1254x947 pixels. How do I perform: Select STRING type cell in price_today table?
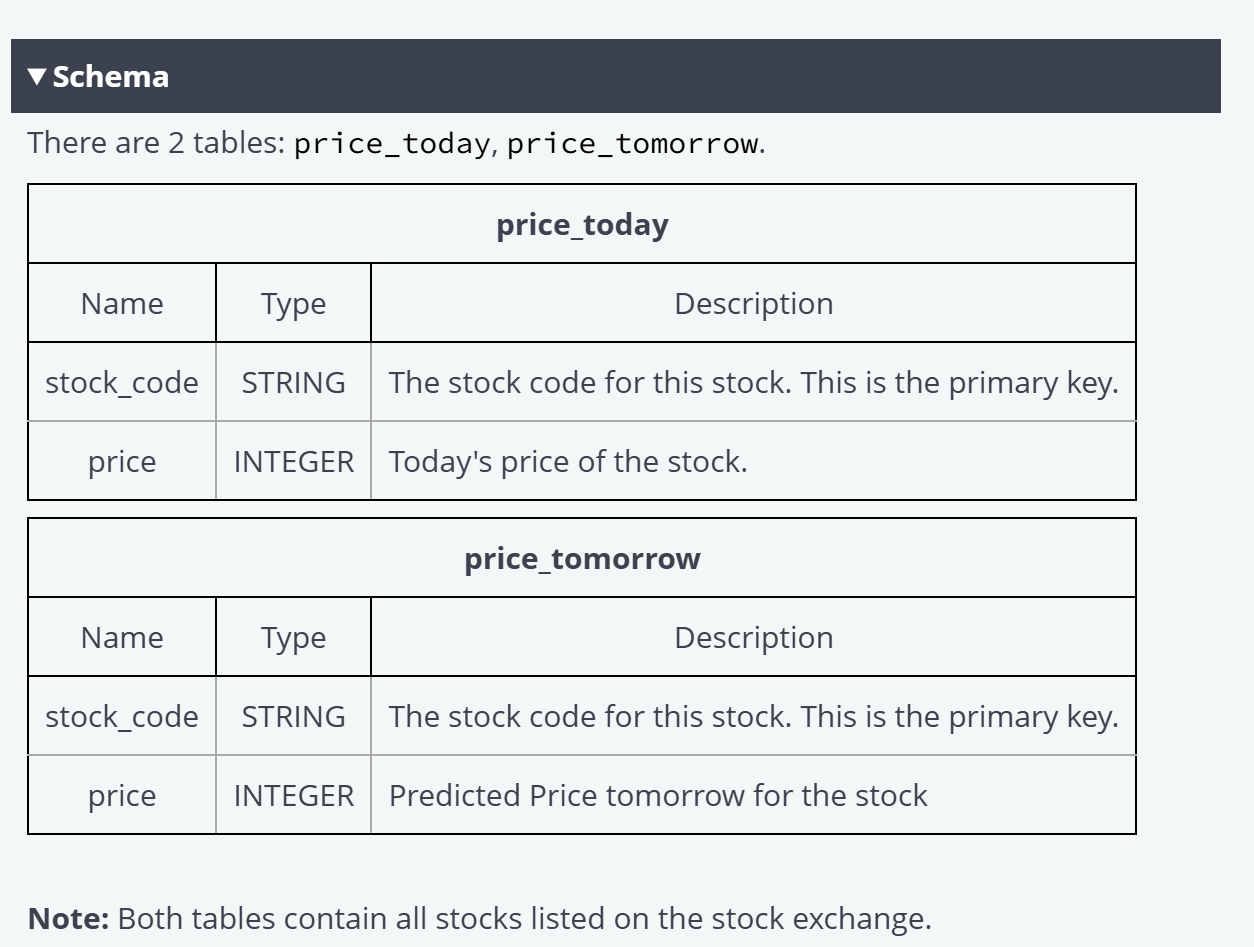293,382
